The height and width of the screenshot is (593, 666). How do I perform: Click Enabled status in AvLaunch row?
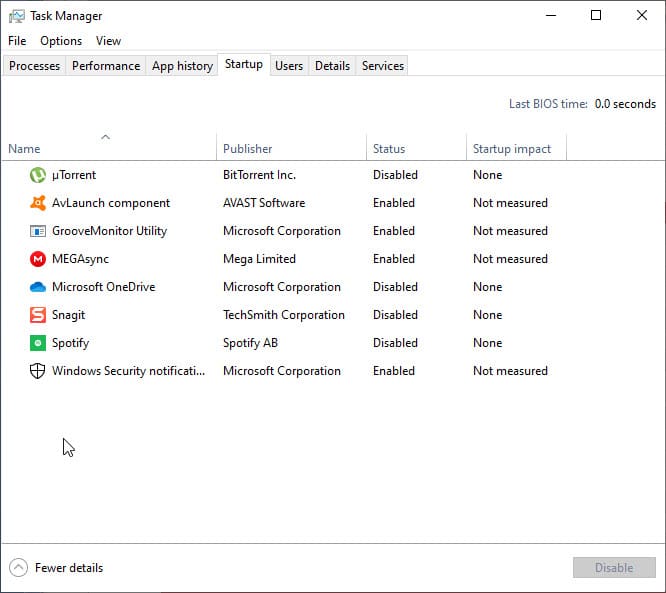click(394, 203)
